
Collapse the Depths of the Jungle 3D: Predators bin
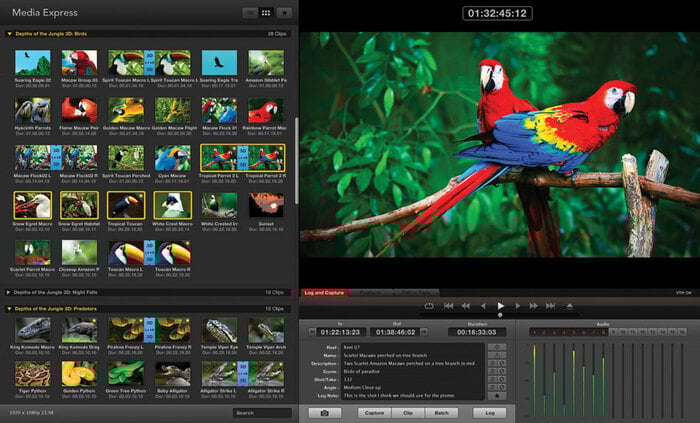pyautogui.click(x=9, y=309)
